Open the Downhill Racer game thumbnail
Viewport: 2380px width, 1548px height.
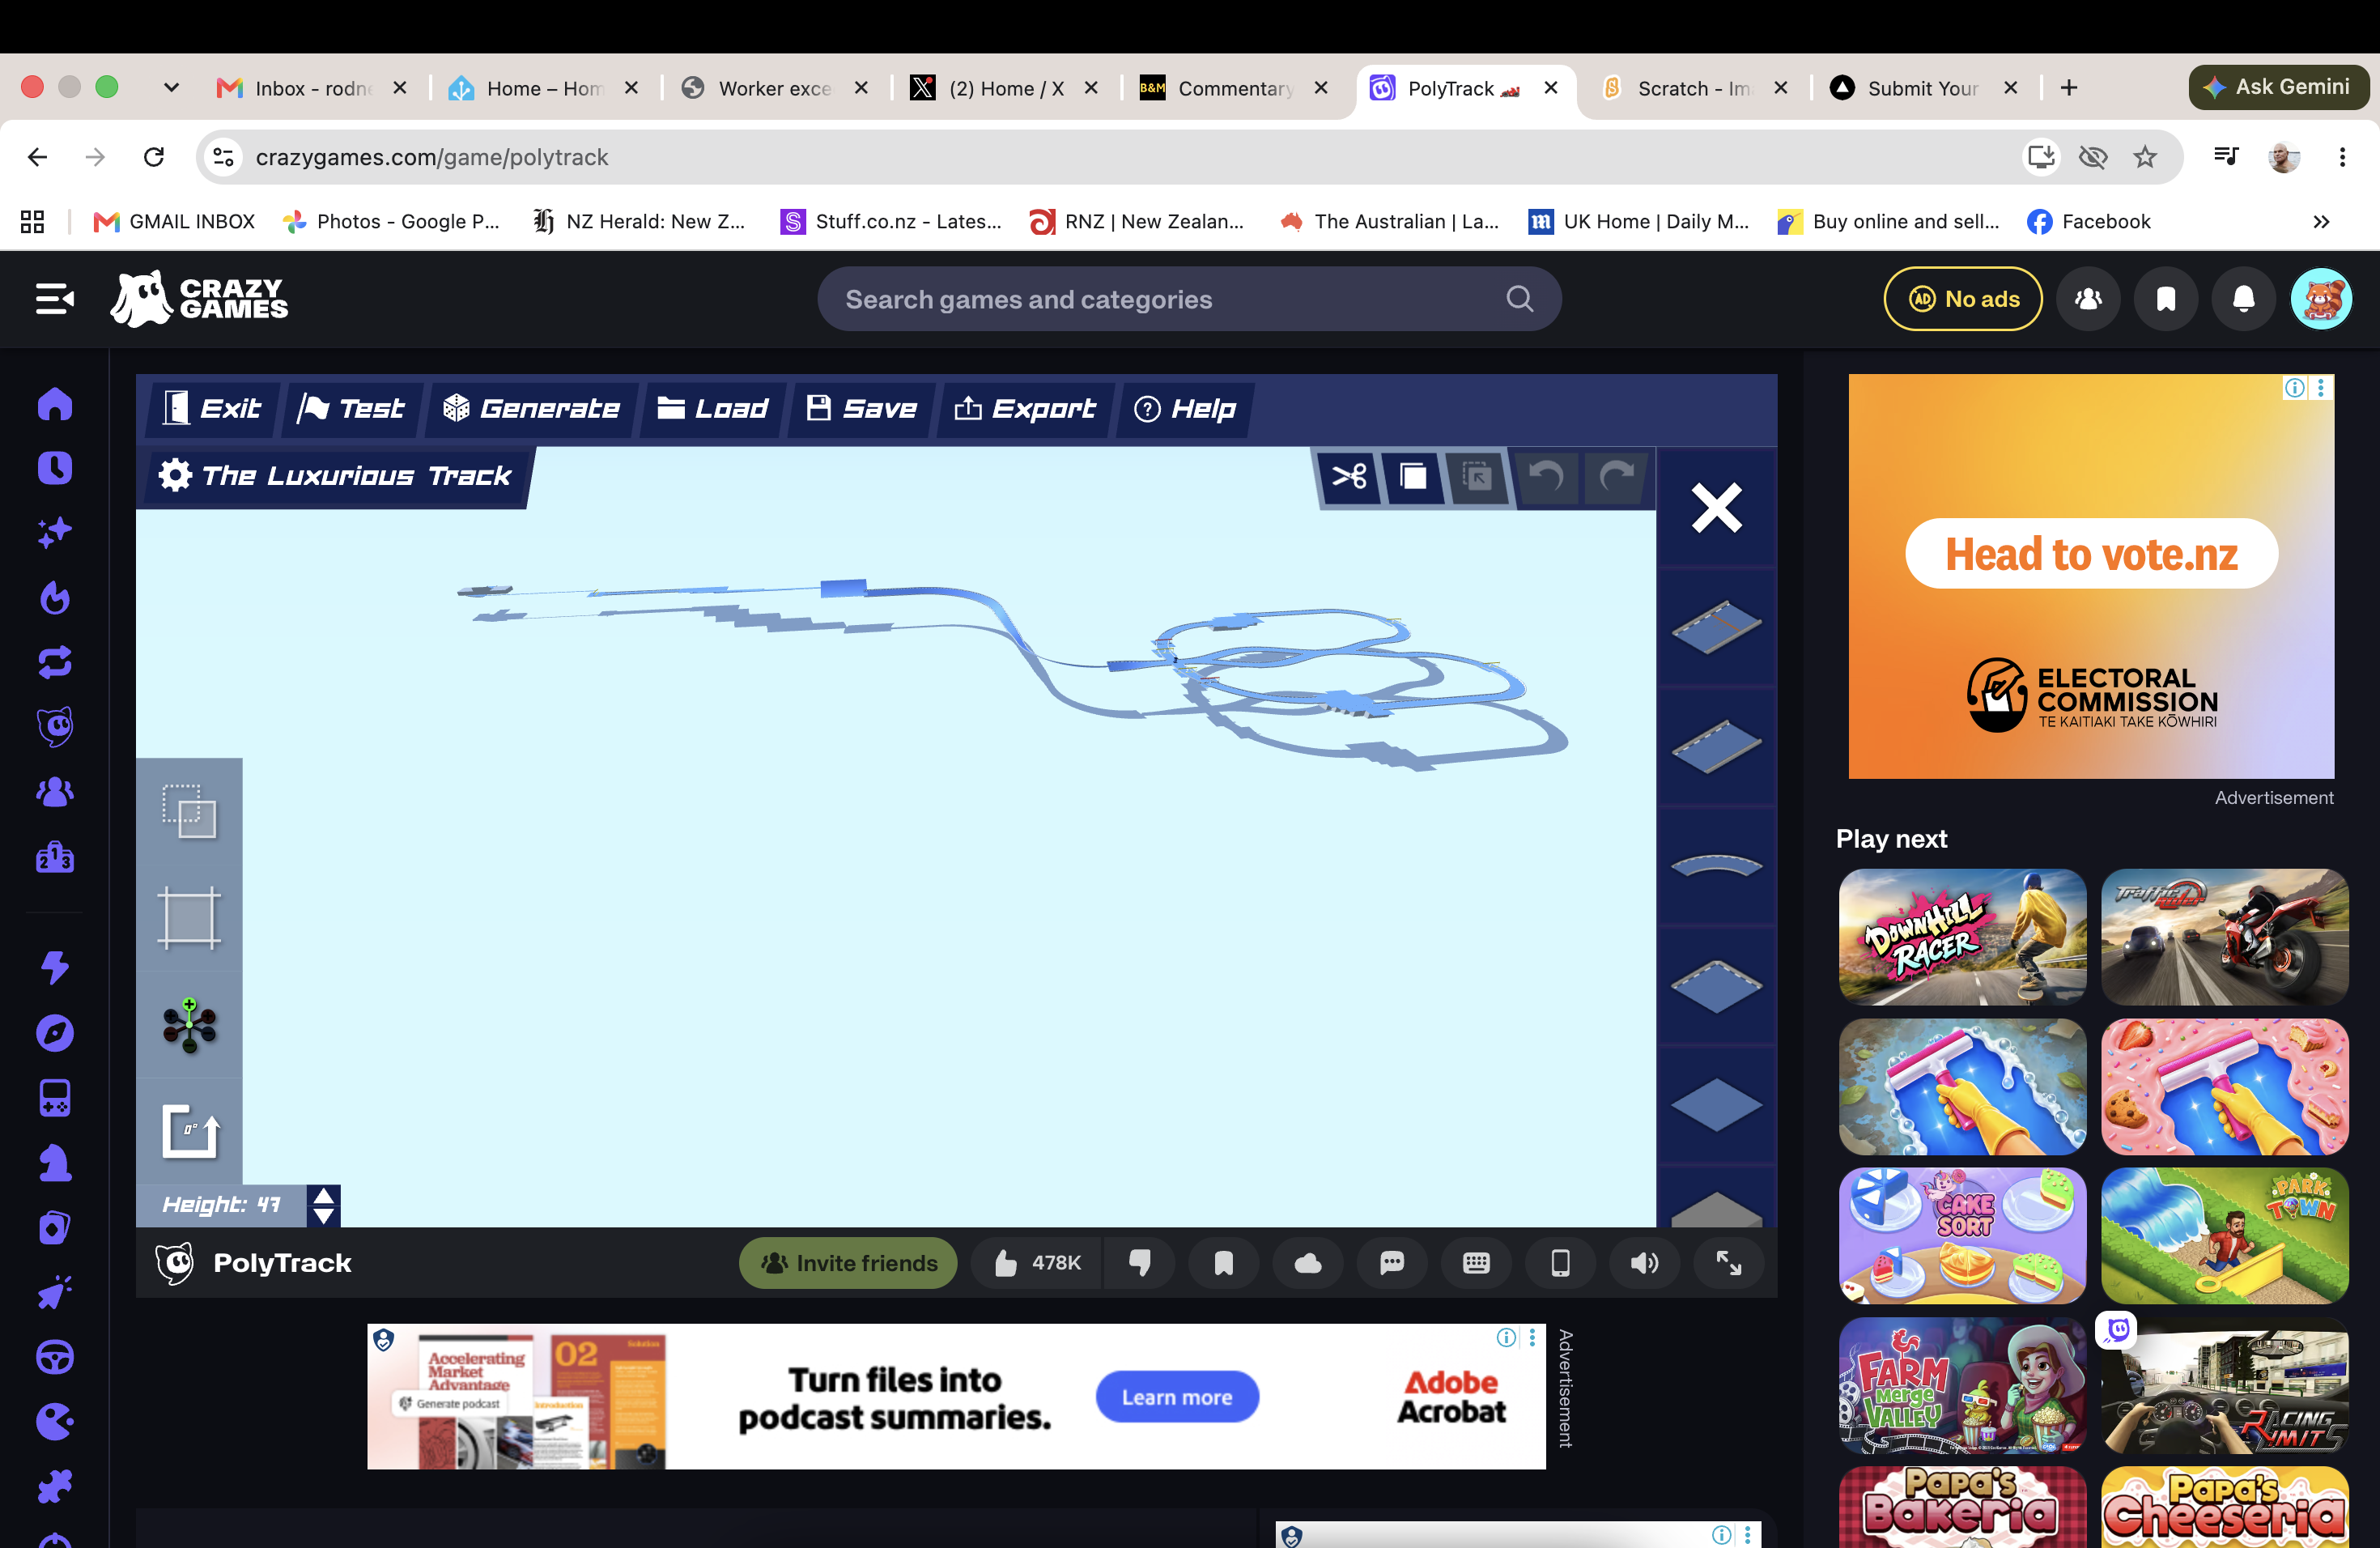[x=1962, y=936]
